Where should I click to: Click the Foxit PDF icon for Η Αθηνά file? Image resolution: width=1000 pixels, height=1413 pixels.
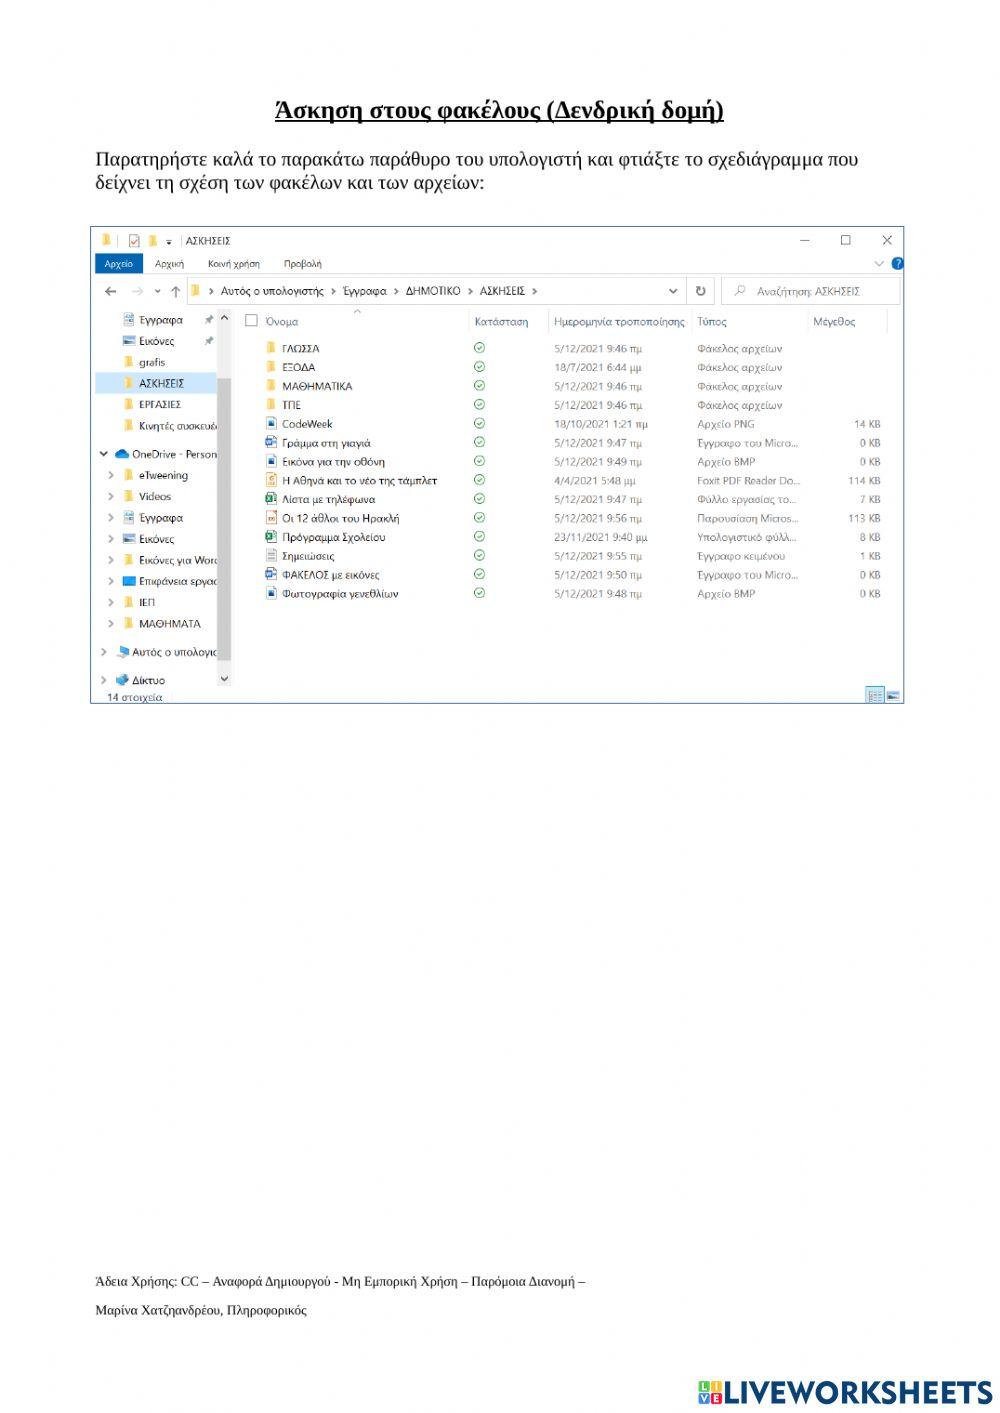coord(271,481)
